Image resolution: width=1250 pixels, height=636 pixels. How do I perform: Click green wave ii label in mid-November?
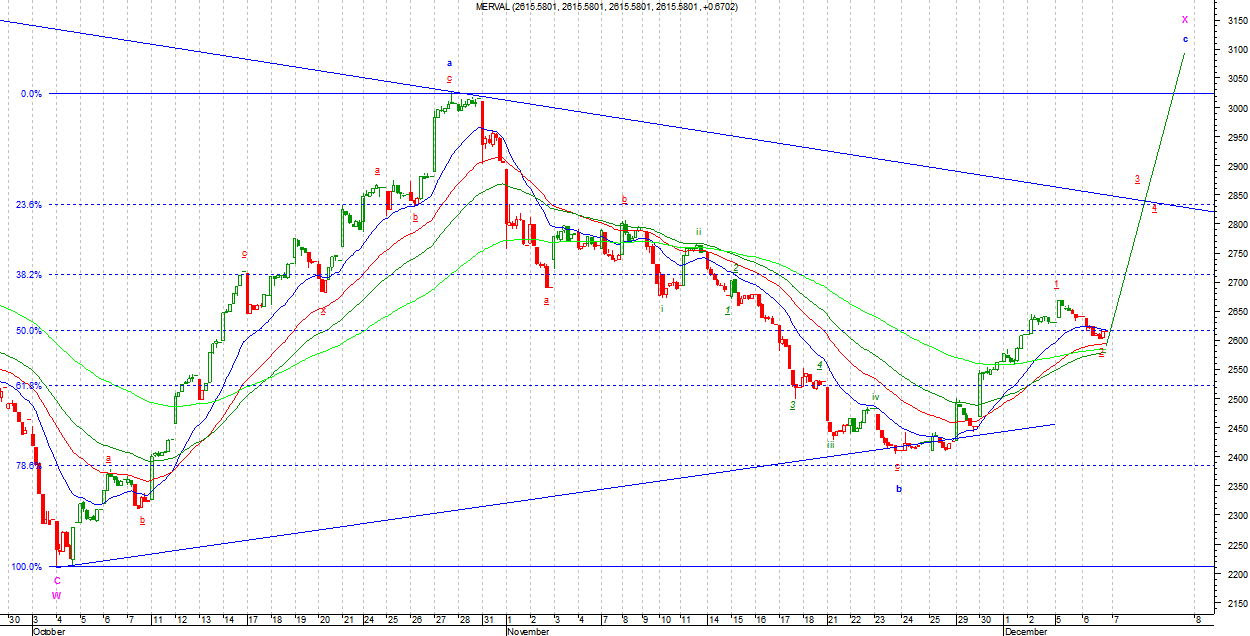click(x=698, y=230)
